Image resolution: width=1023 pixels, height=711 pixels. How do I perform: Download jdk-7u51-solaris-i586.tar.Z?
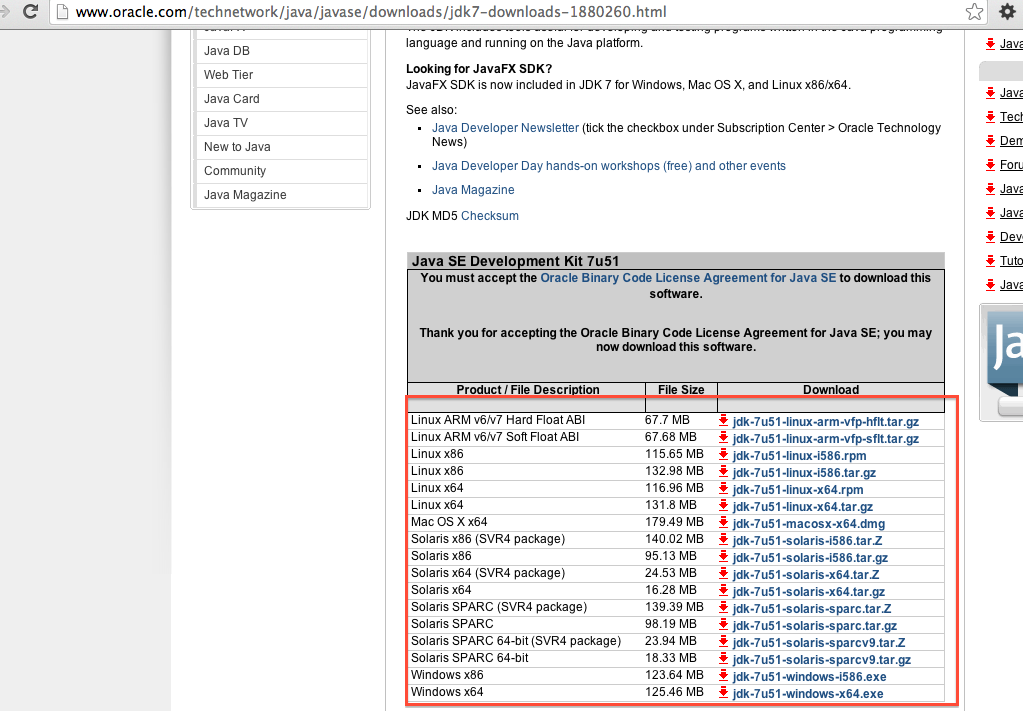(808, 541)
